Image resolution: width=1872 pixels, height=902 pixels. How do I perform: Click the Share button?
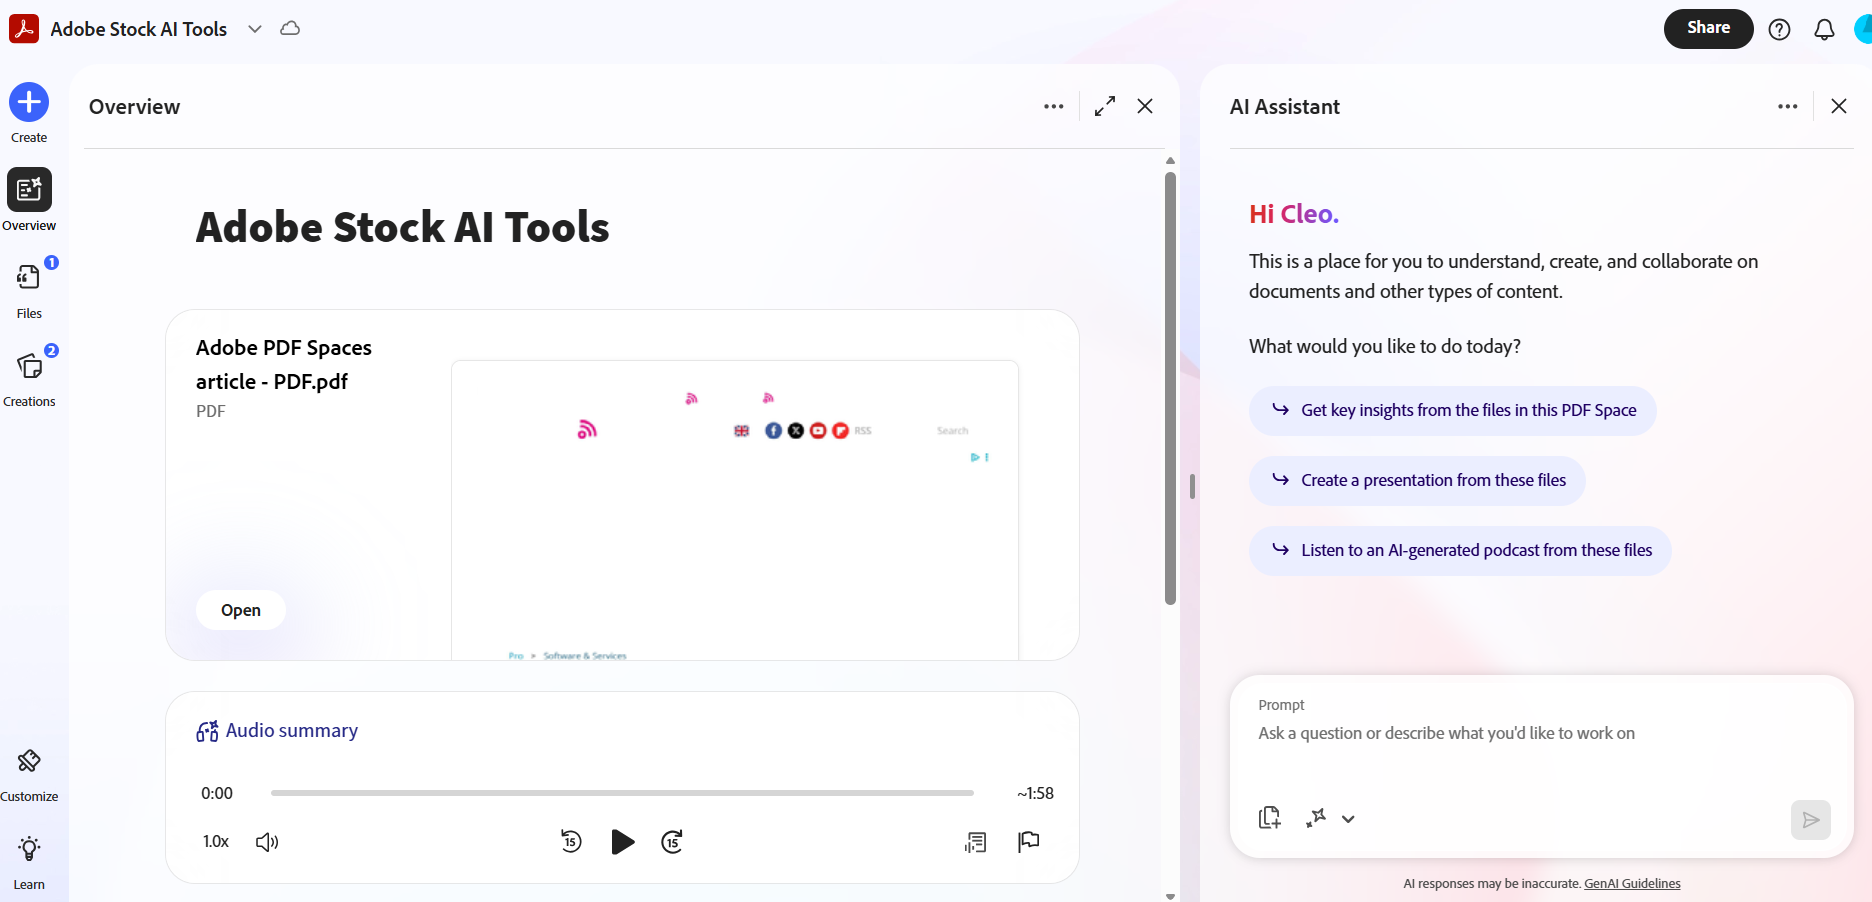pos(1708,28)
